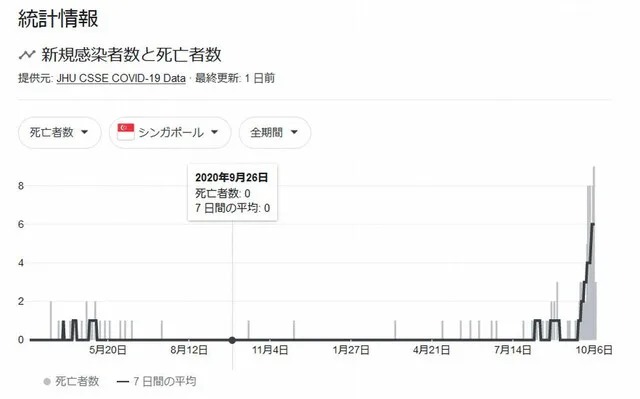Click the Singapore flag icon

click(x=126, y=132)
